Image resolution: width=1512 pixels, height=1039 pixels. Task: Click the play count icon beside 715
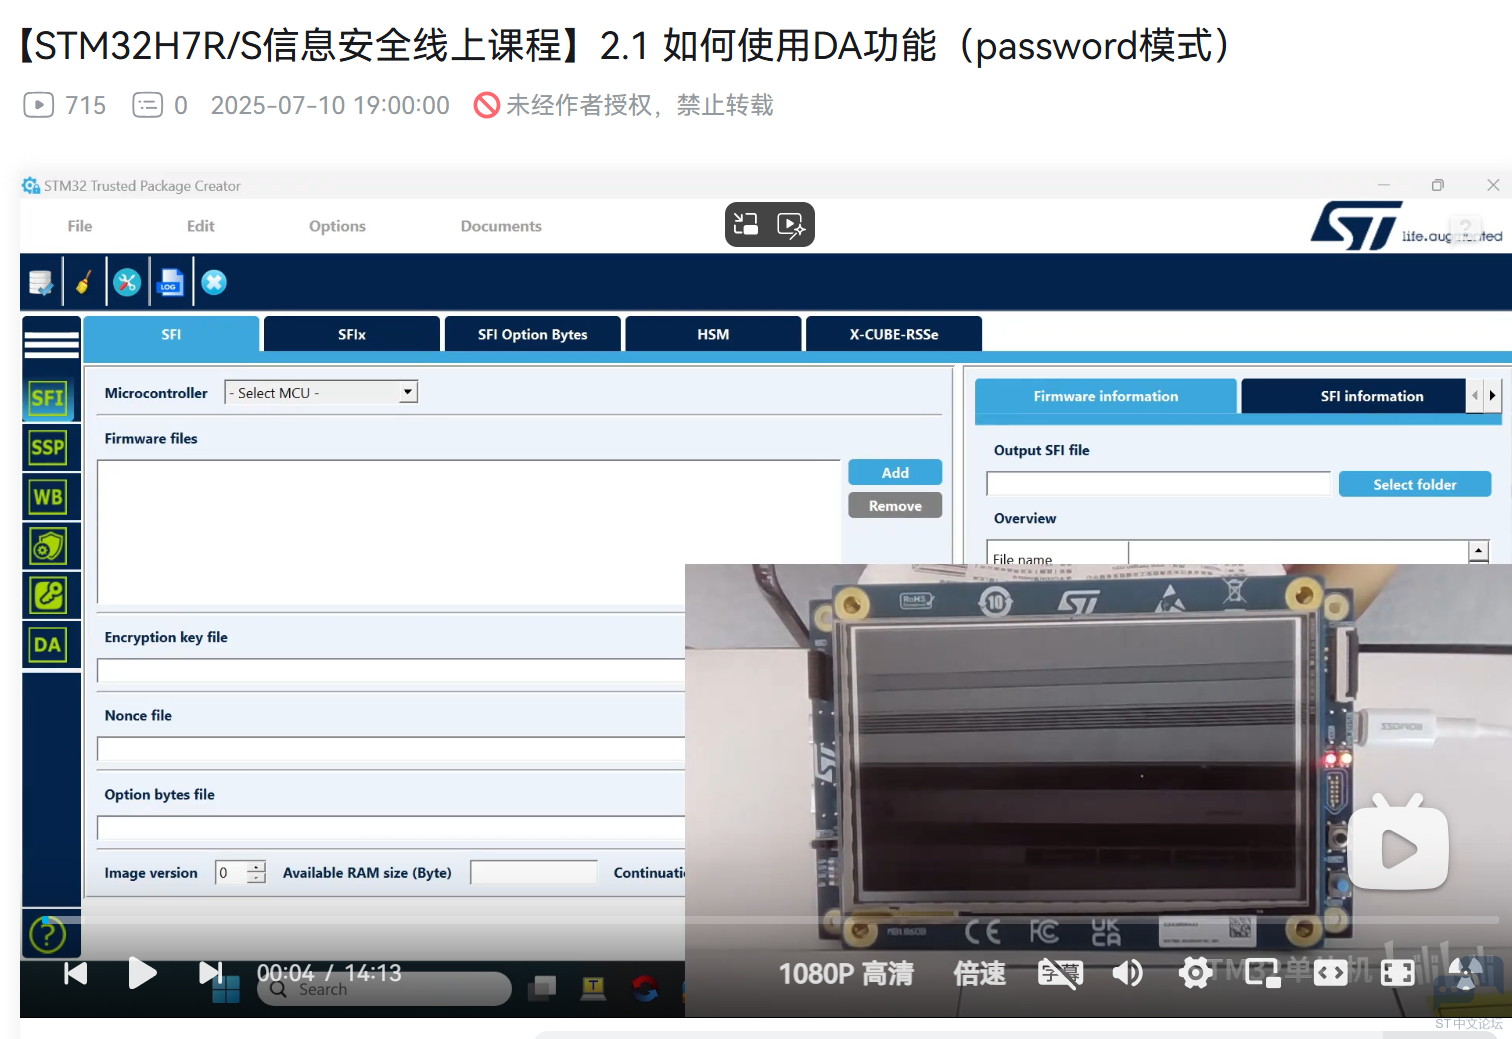click(38, 105)
